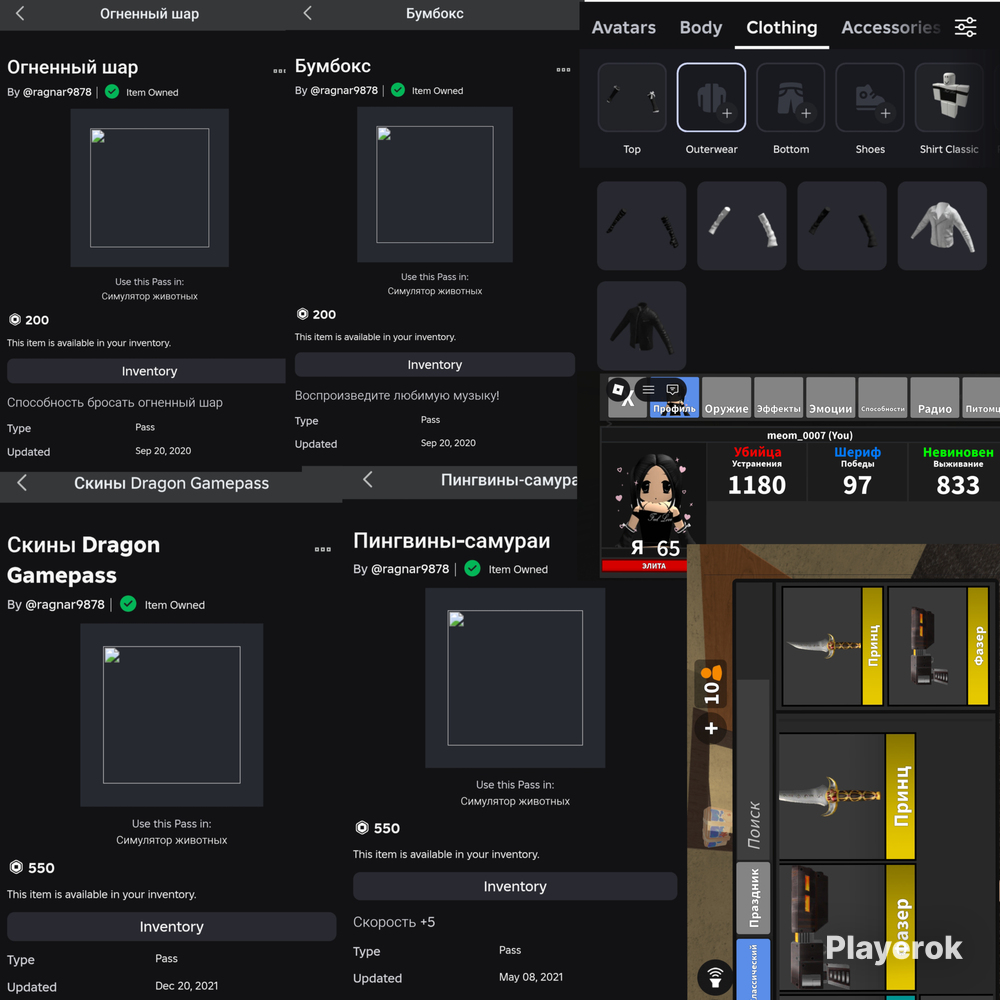Screen dimensions: 1000x1000
Task: Open the avatar editor filter settings icon
Action: pos(966,27)
